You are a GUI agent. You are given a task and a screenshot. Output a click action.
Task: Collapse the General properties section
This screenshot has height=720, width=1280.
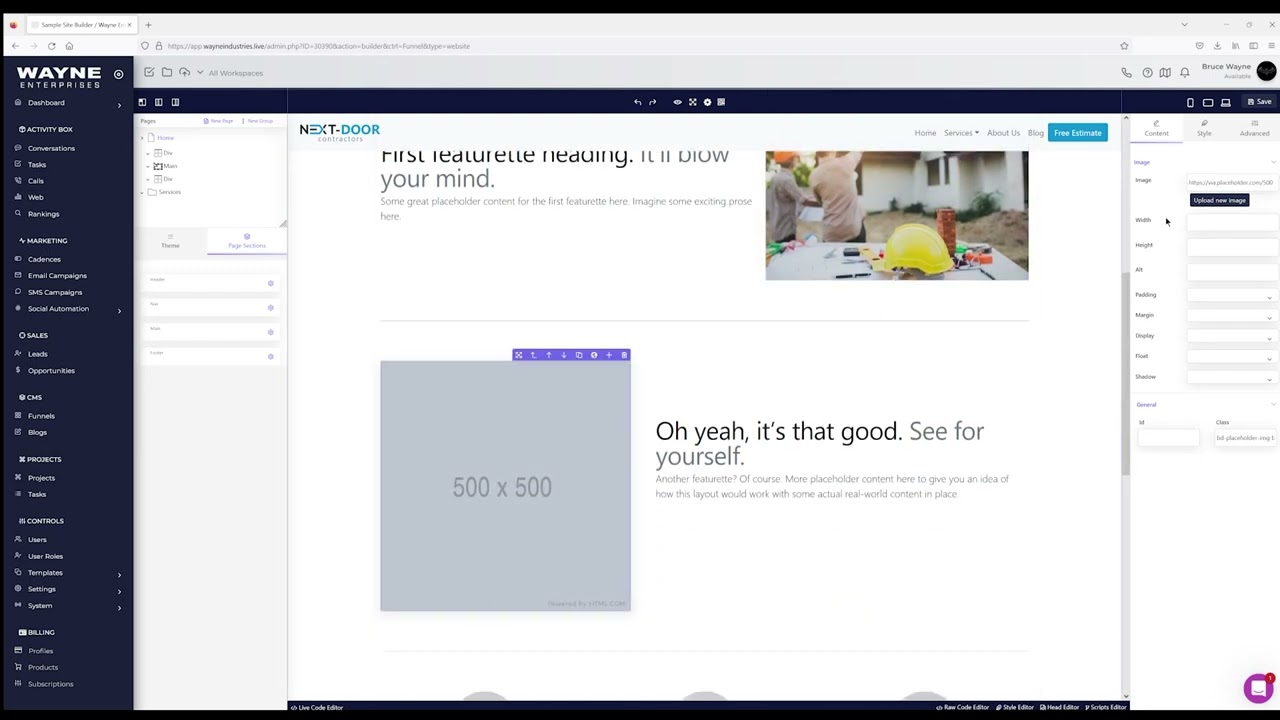[1273, 405]
